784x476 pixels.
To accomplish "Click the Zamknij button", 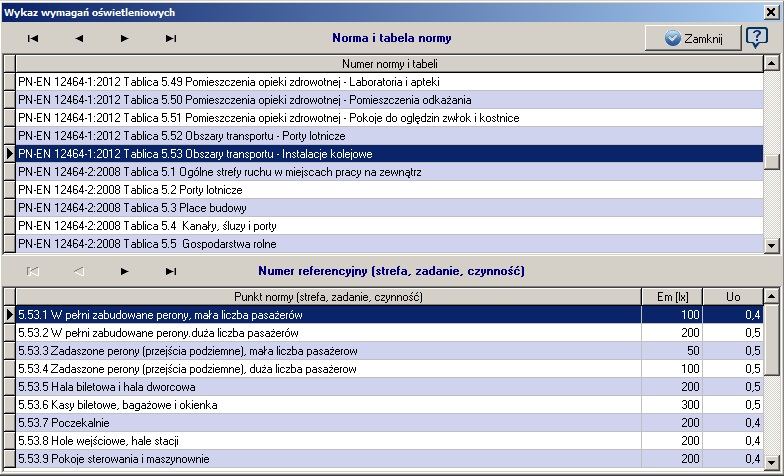I will (693, 38).
